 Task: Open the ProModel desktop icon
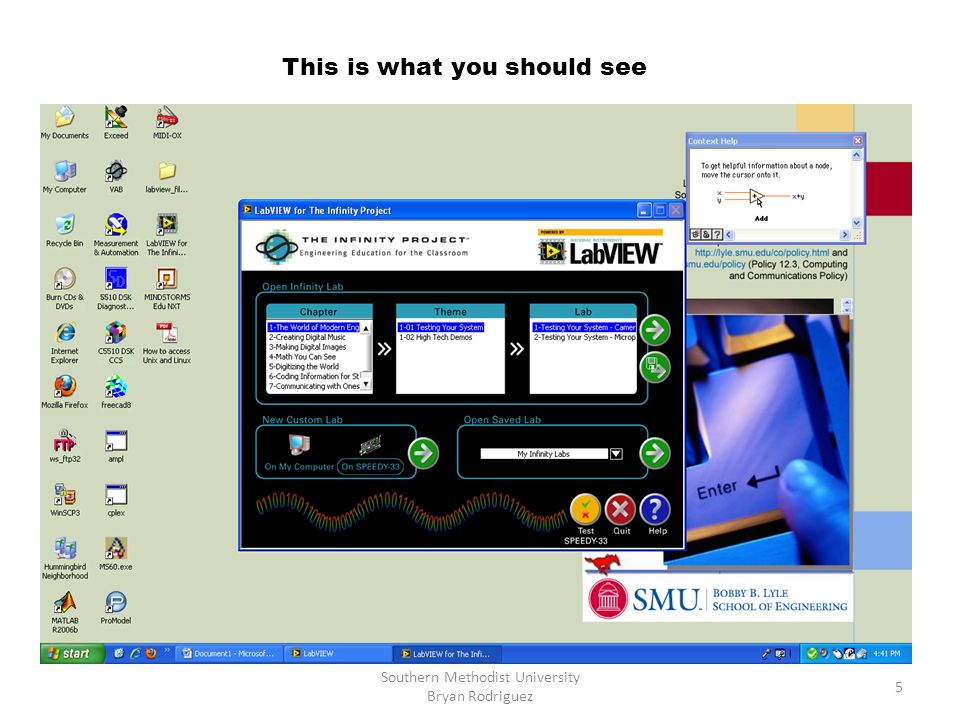tap(116, 607)
